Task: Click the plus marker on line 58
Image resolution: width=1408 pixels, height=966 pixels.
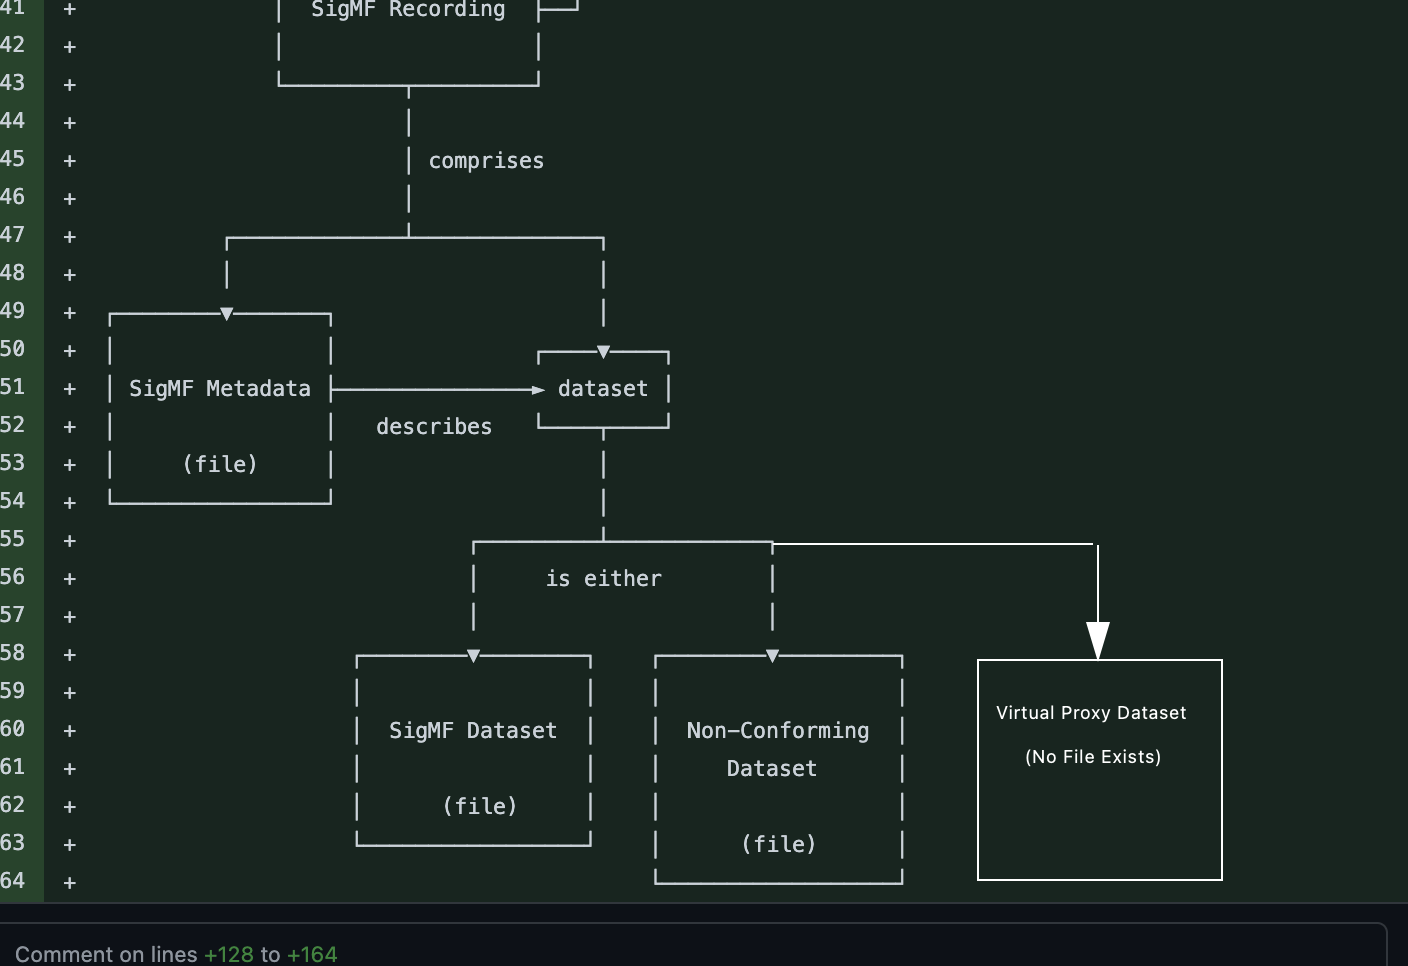Action: click(68, 653)
